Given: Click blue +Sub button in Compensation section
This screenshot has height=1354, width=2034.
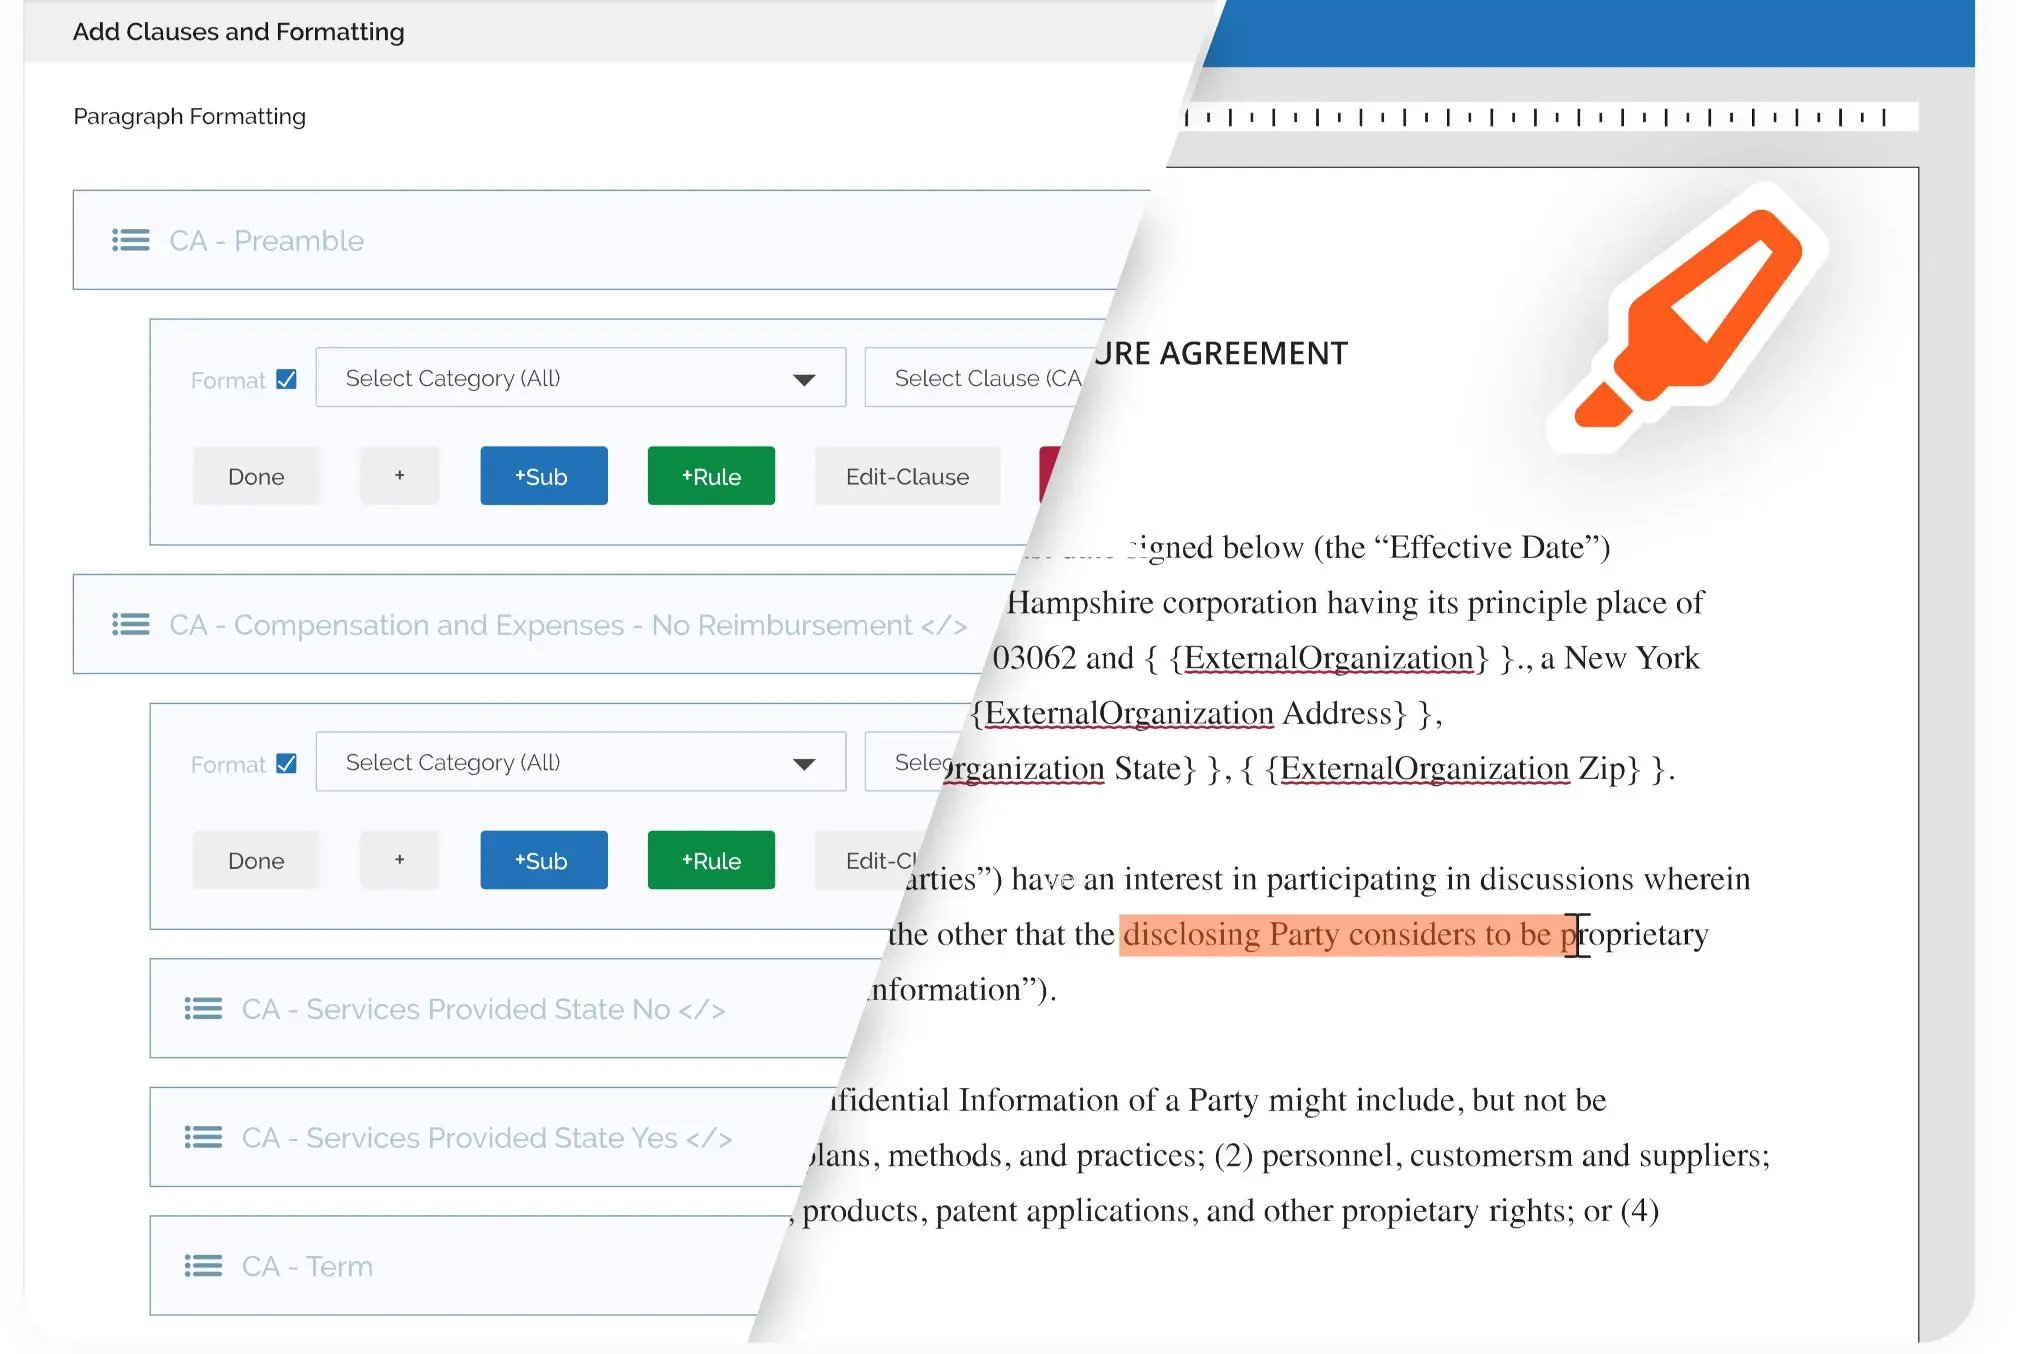Looking at the screenshot, I should (x=543, y=860).
